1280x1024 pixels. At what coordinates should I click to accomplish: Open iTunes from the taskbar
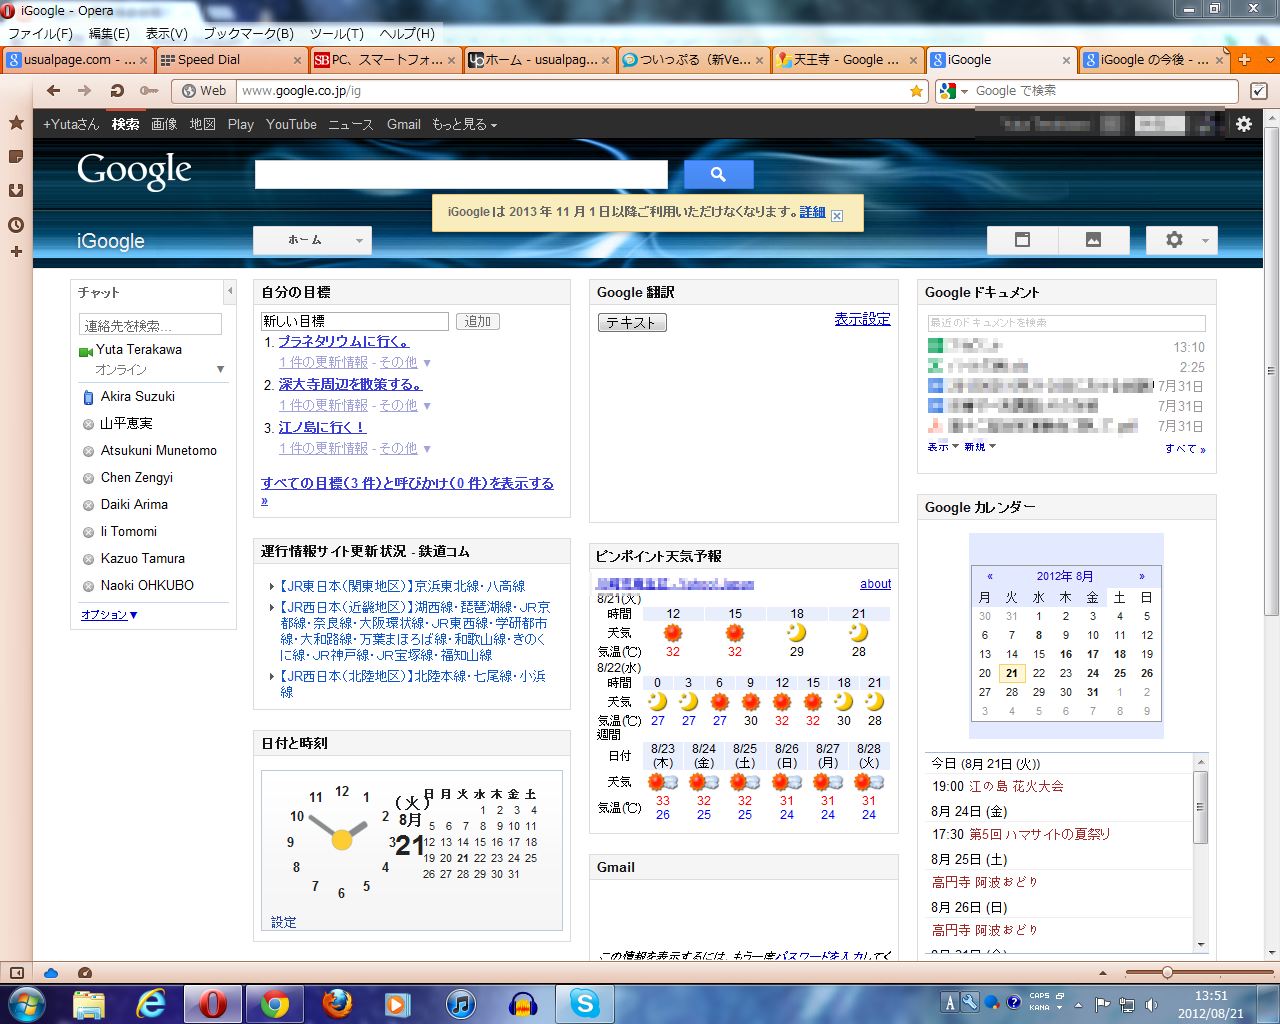point(461,1003)
